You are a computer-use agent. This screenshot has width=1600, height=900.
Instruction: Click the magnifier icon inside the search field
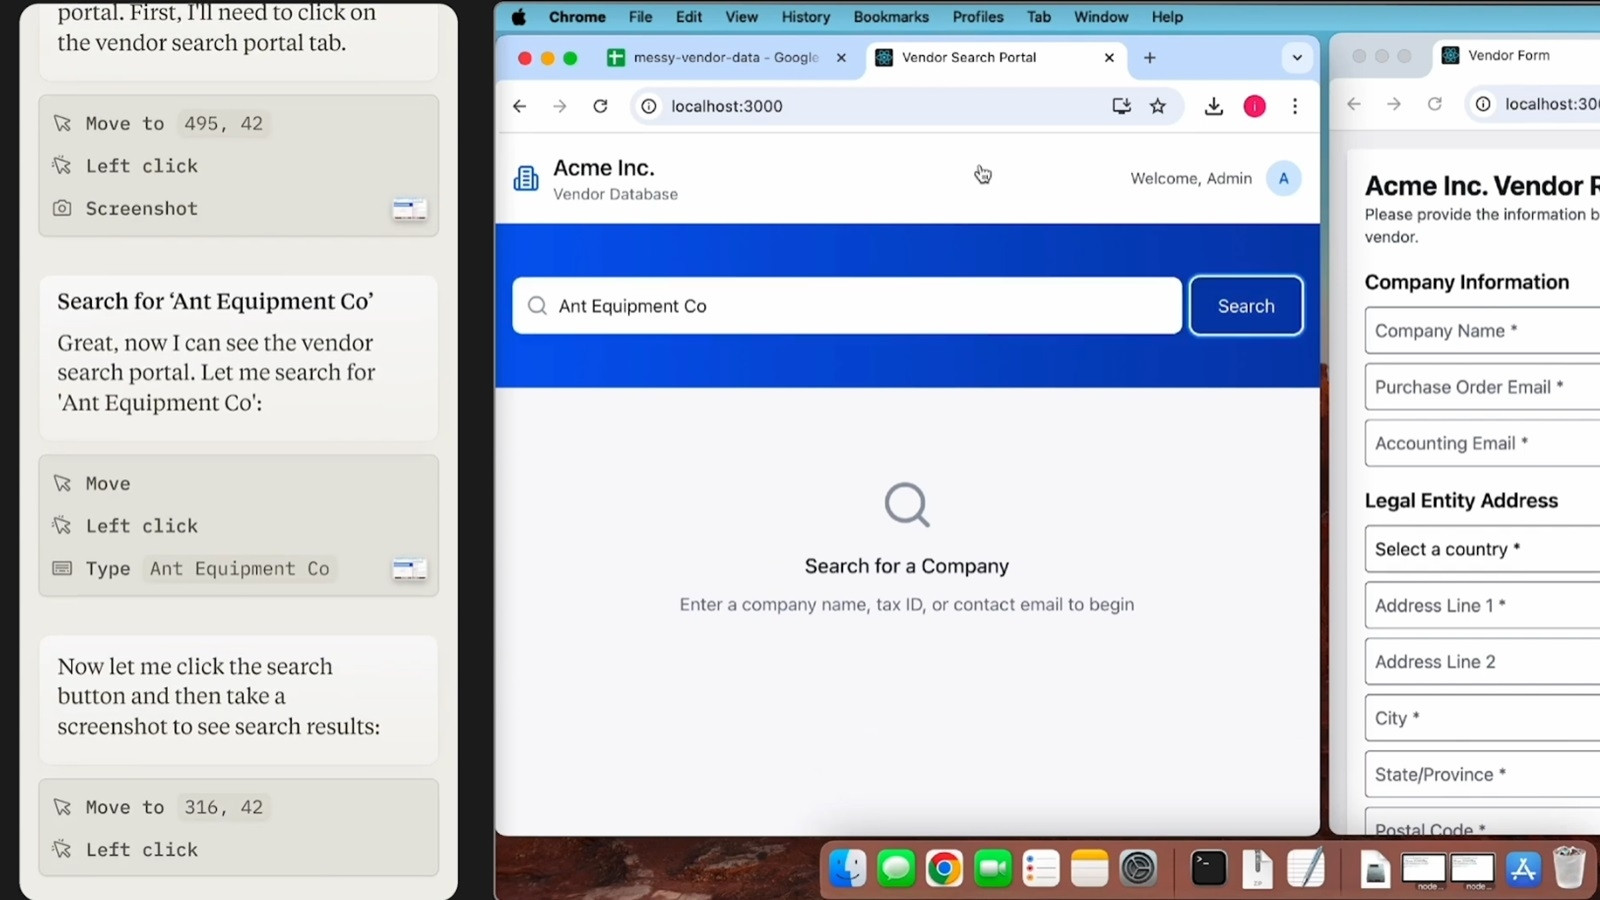[x=537, y=306]
